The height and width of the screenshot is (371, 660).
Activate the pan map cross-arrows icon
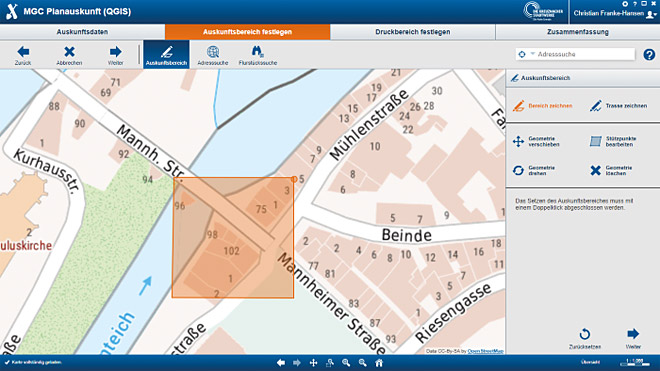click(313, 363)
